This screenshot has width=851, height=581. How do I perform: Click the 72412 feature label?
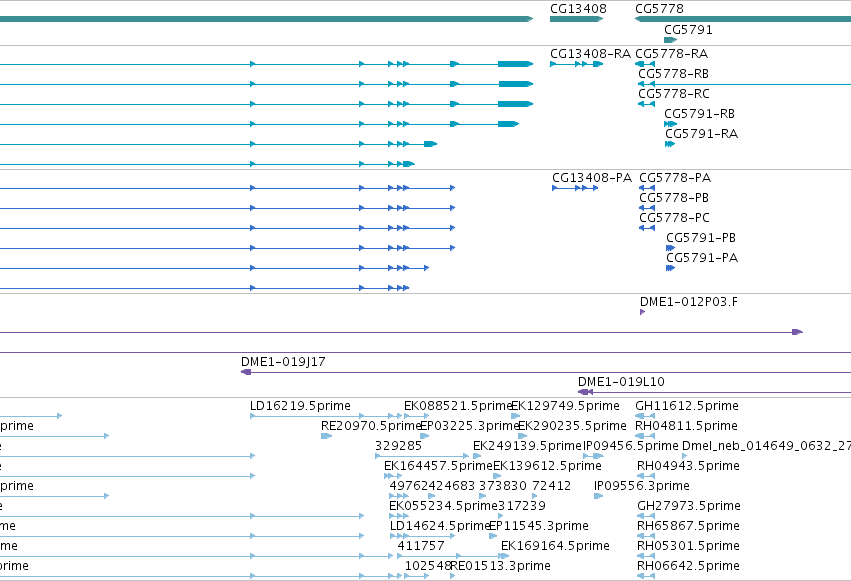pos(551,486)
